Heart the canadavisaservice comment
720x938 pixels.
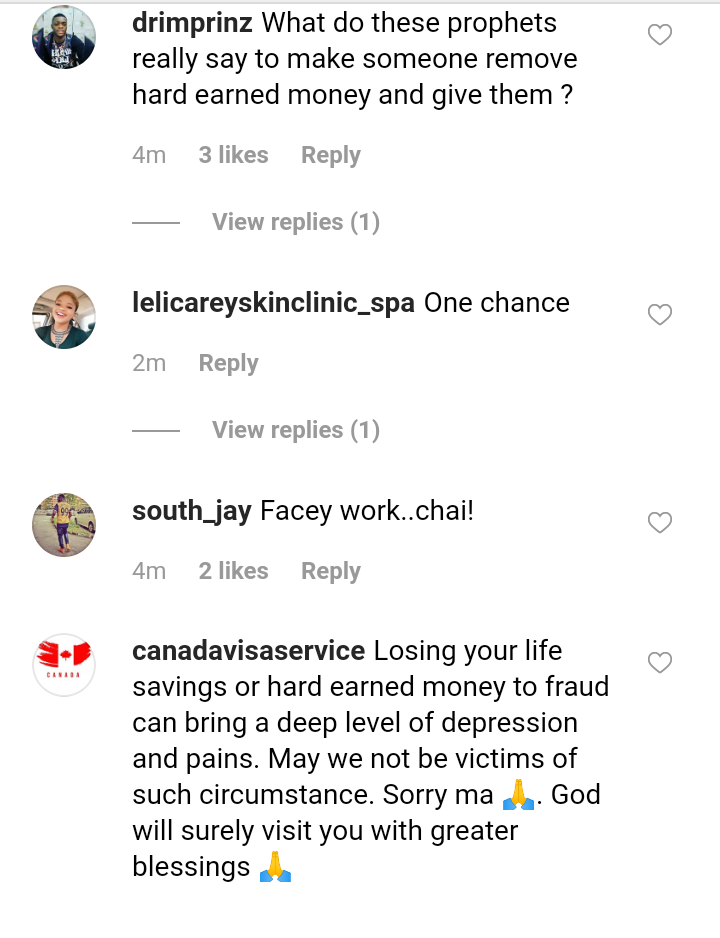[660, 663]
